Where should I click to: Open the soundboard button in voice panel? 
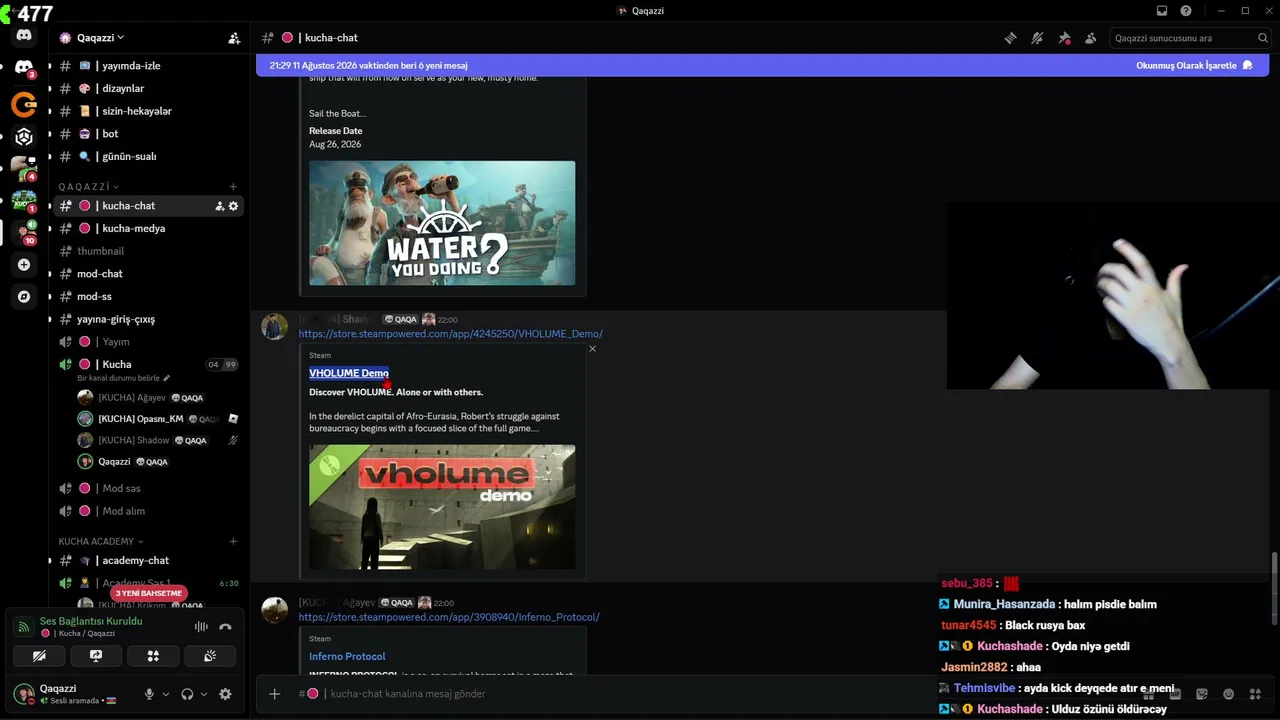(x=210, y=656)
